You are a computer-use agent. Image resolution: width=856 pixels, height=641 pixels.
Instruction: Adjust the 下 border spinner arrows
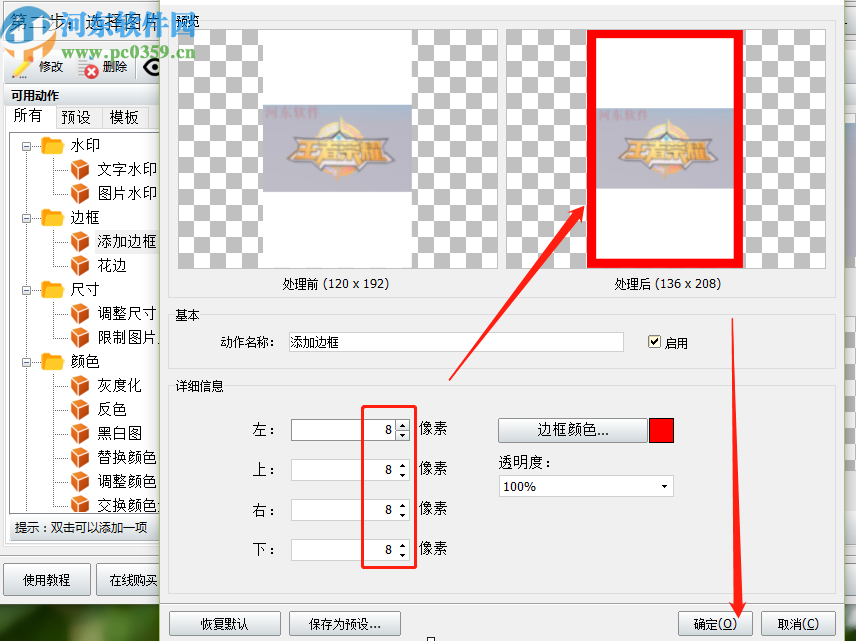pos(403,549)
